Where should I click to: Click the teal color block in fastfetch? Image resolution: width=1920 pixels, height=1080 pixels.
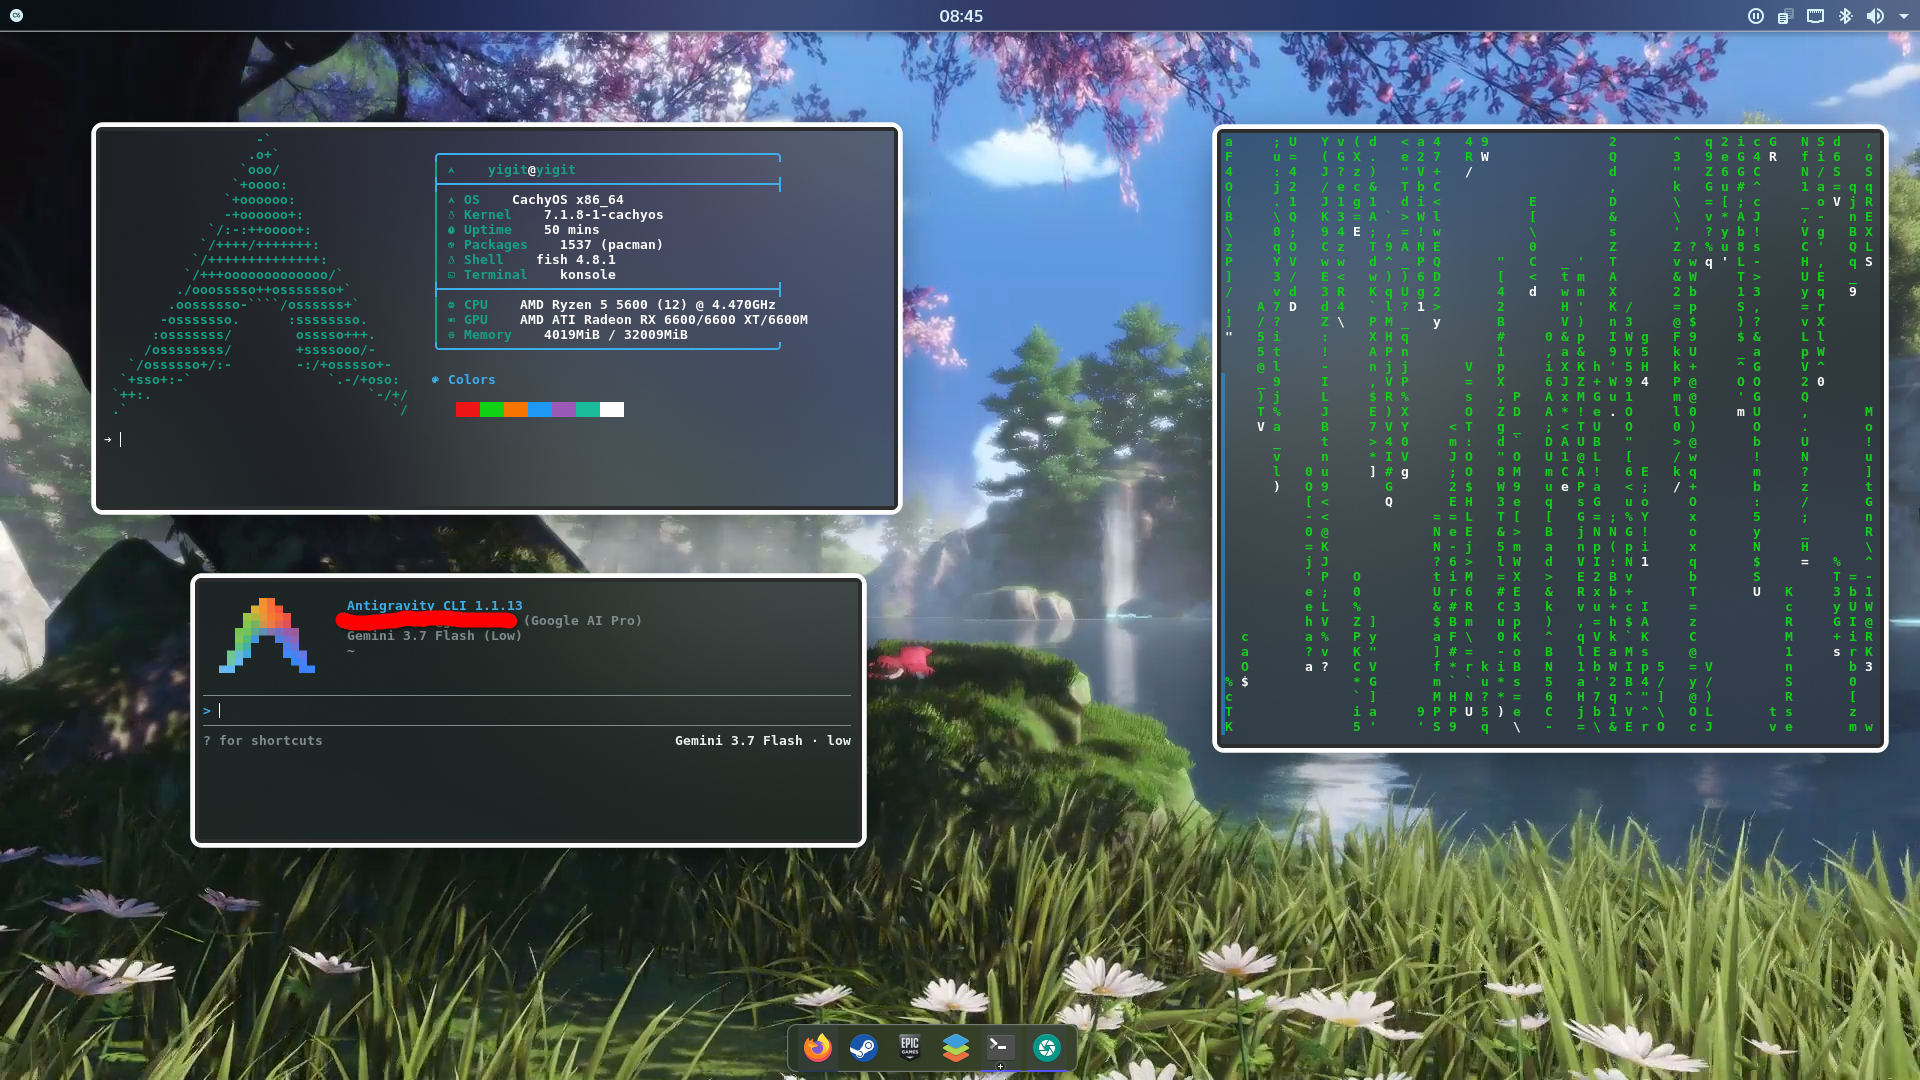coord(587,409)
